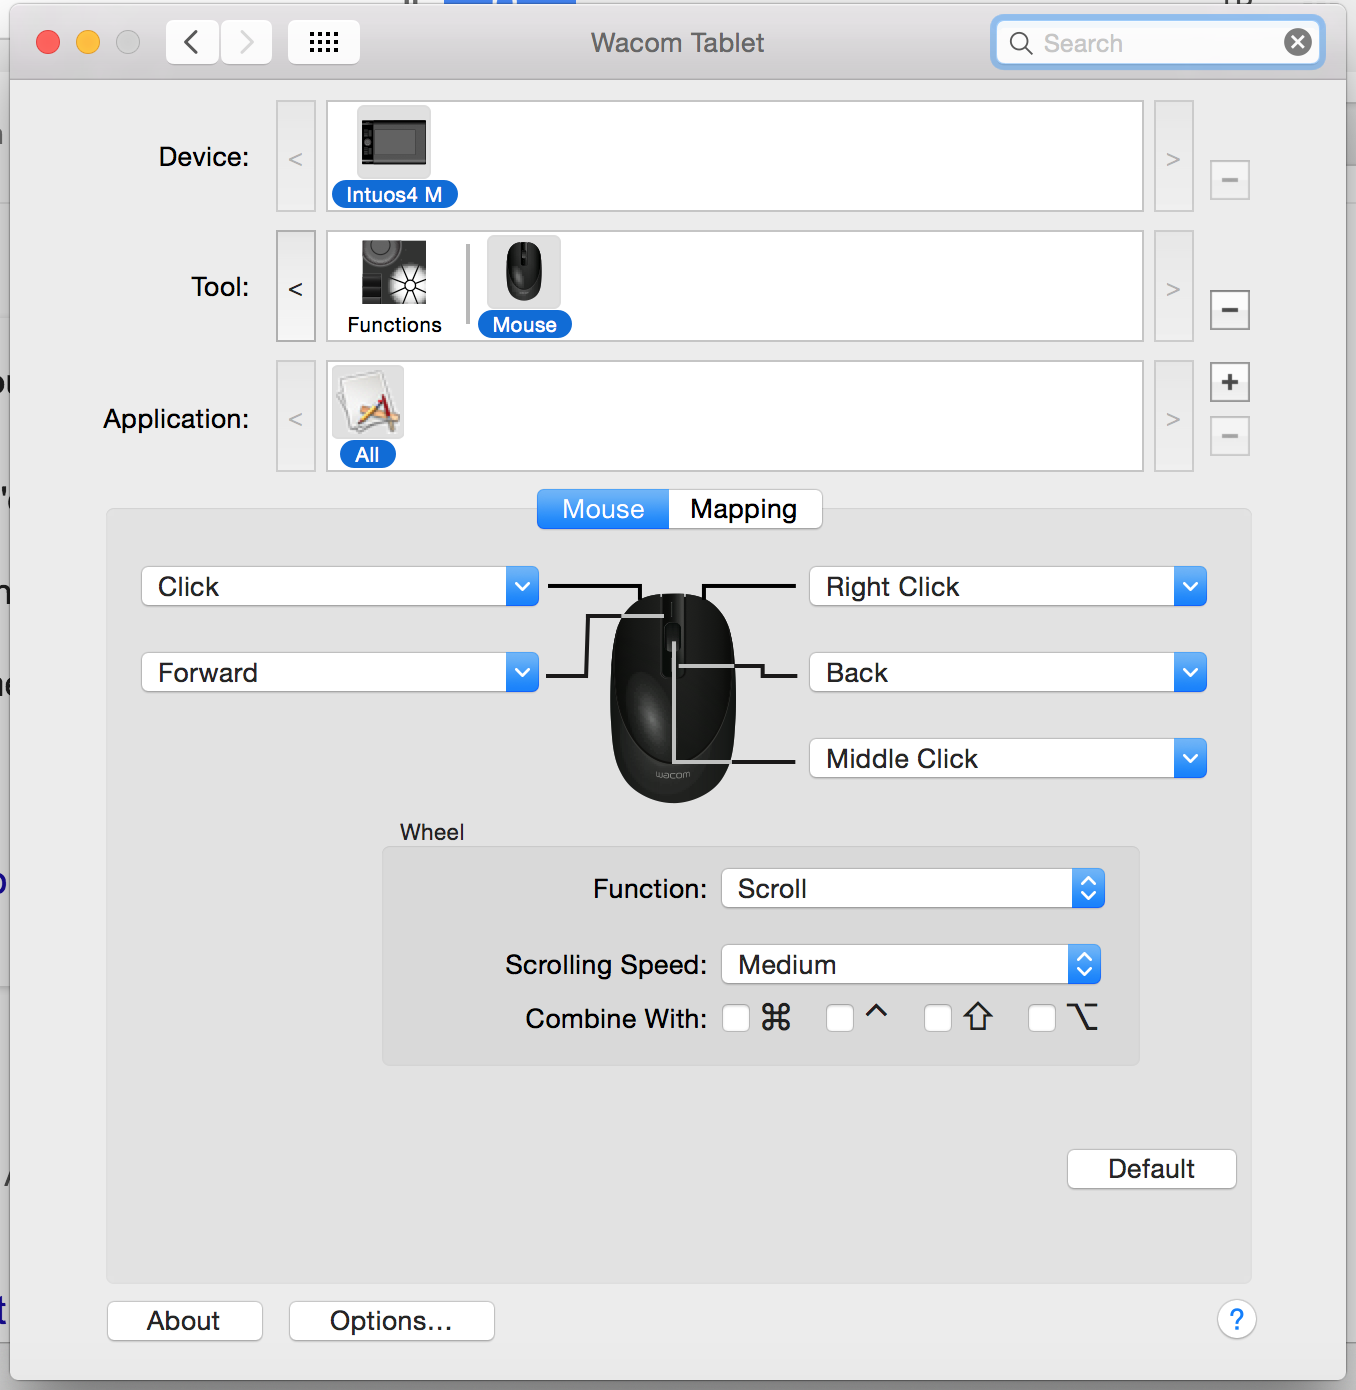Toggle Command key combine checkbox

tap(736, 1018)
